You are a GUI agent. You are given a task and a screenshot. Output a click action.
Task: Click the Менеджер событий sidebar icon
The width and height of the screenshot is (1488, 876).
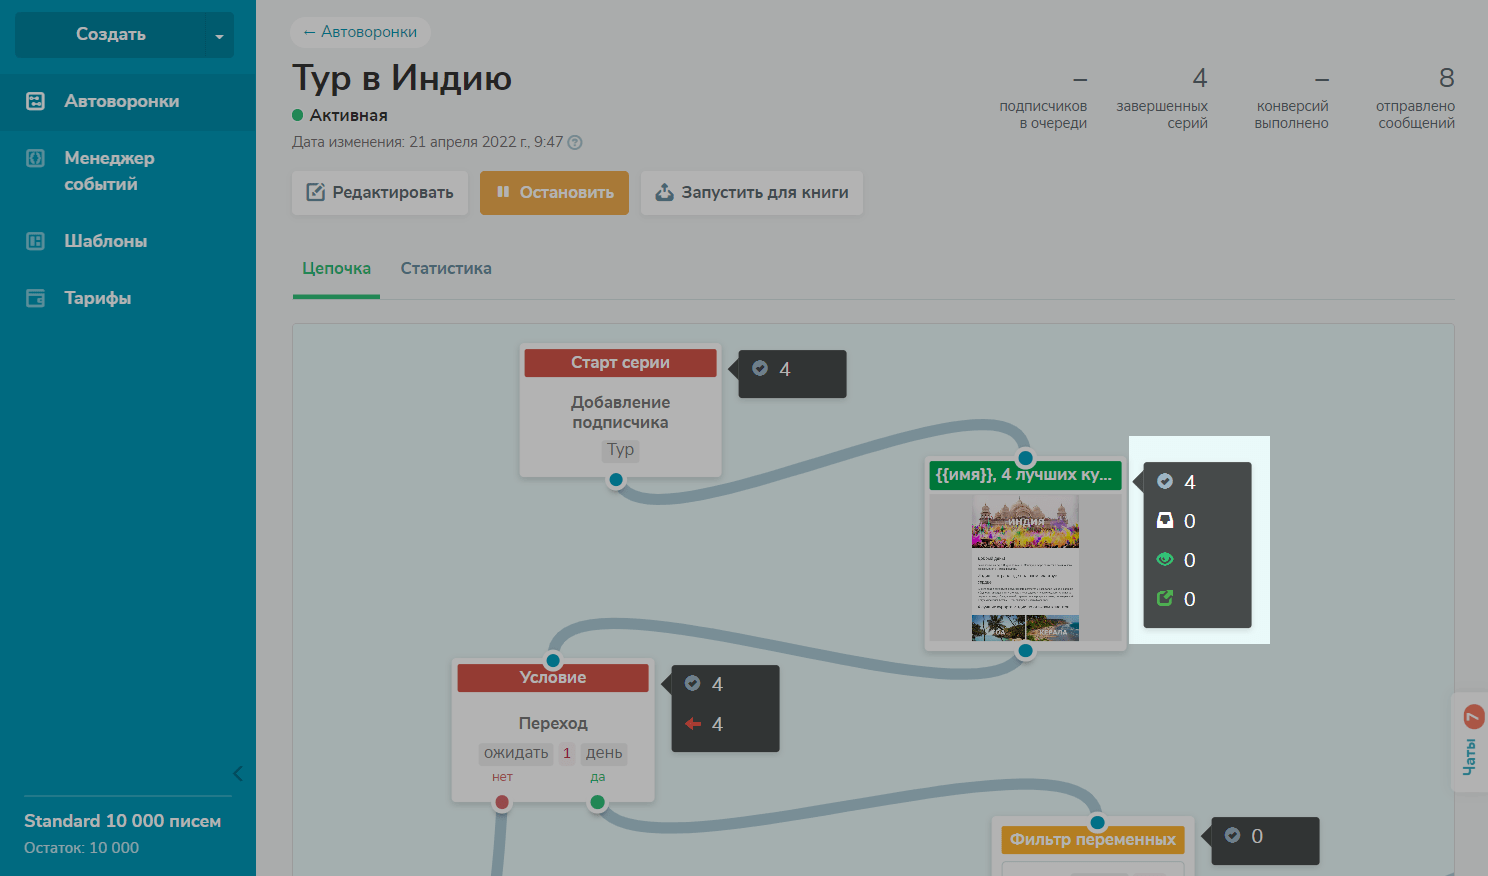(x=35, y=158)
